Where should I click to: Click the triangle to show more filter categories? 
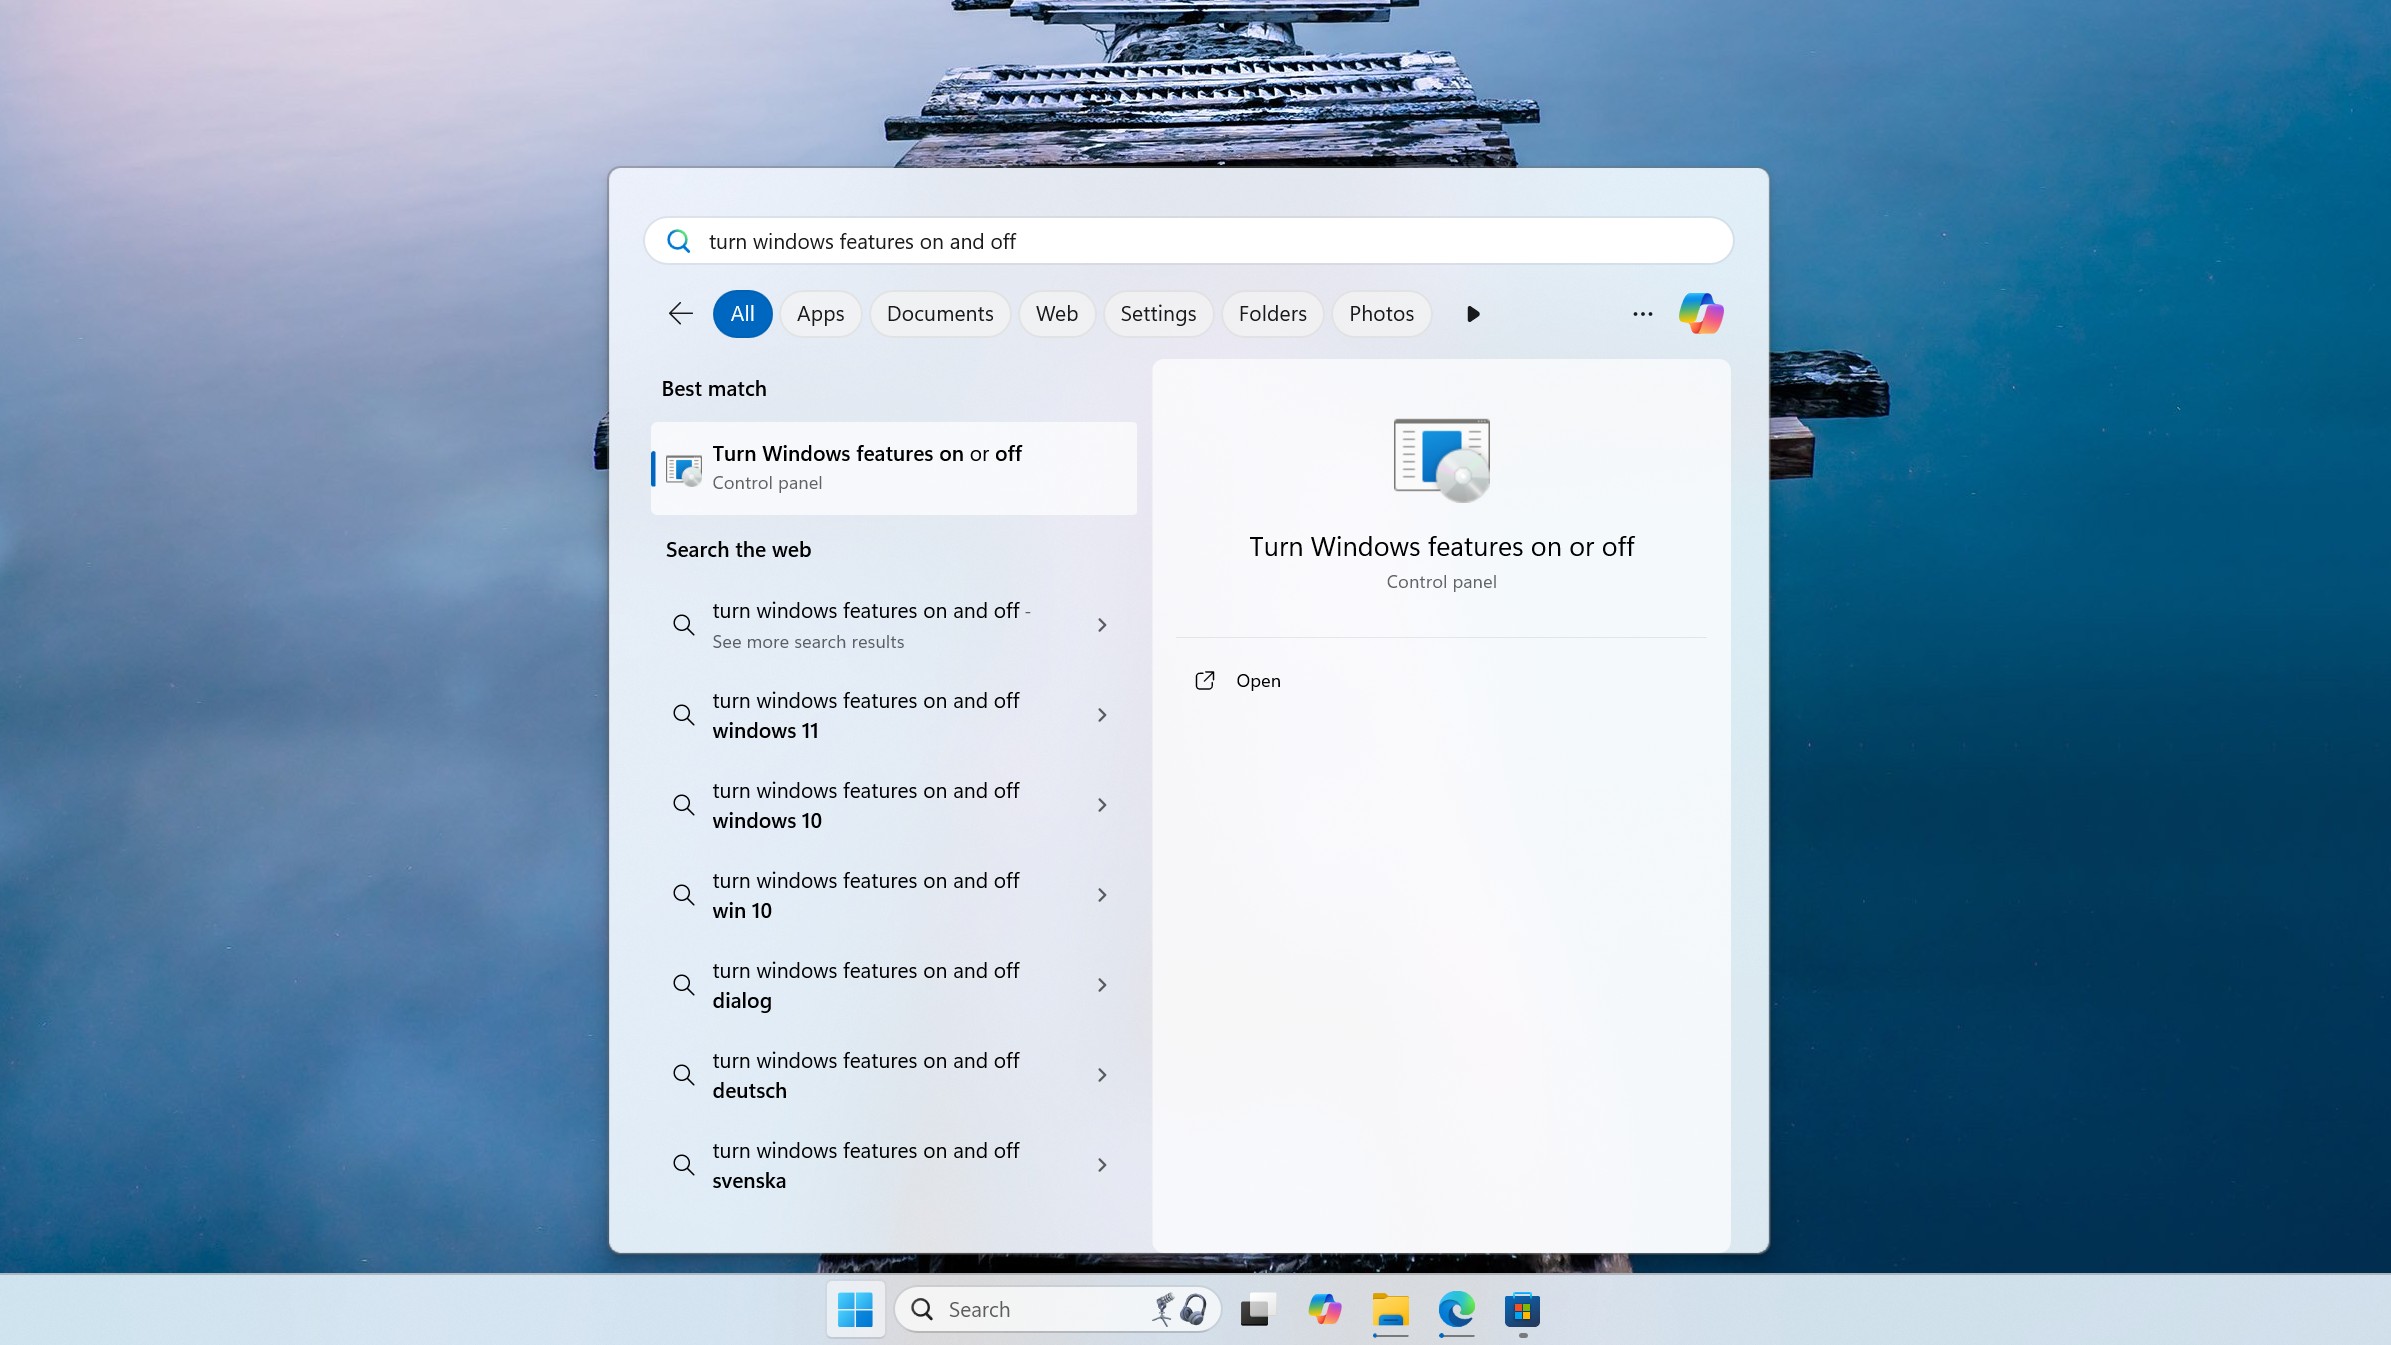(1471, 313)
